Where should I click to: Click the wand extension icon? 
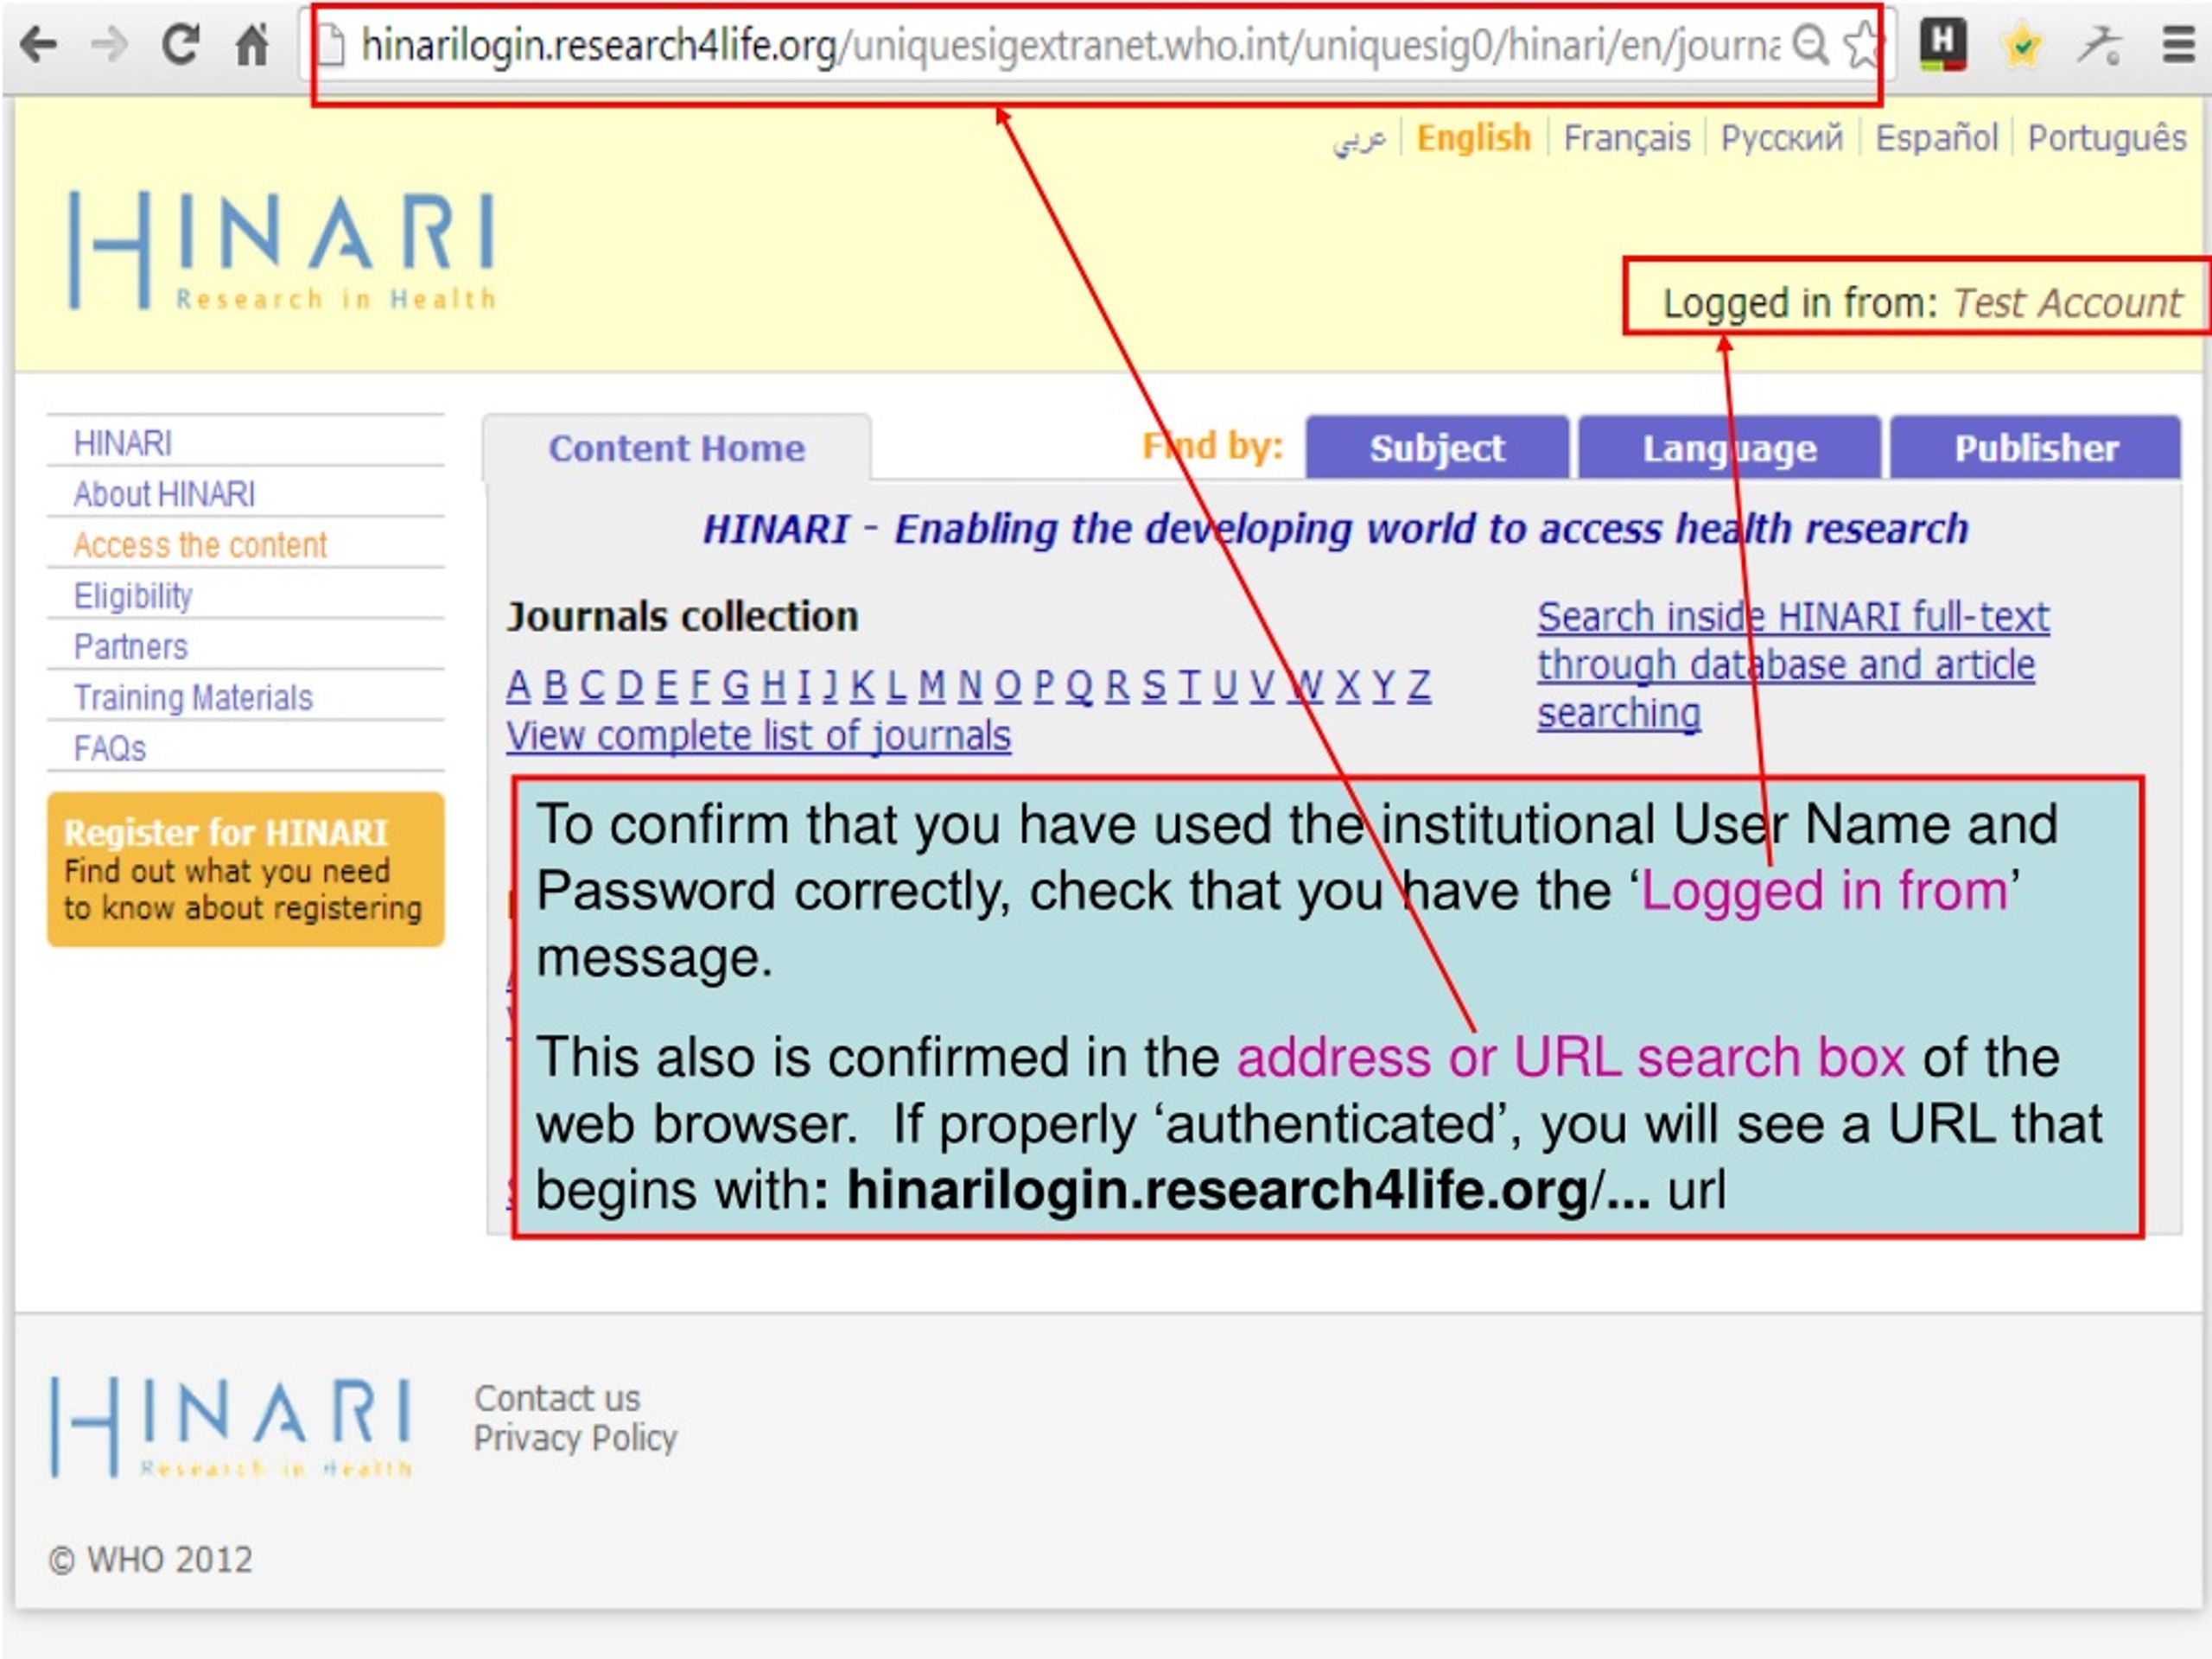click(x=2099, y=45)
